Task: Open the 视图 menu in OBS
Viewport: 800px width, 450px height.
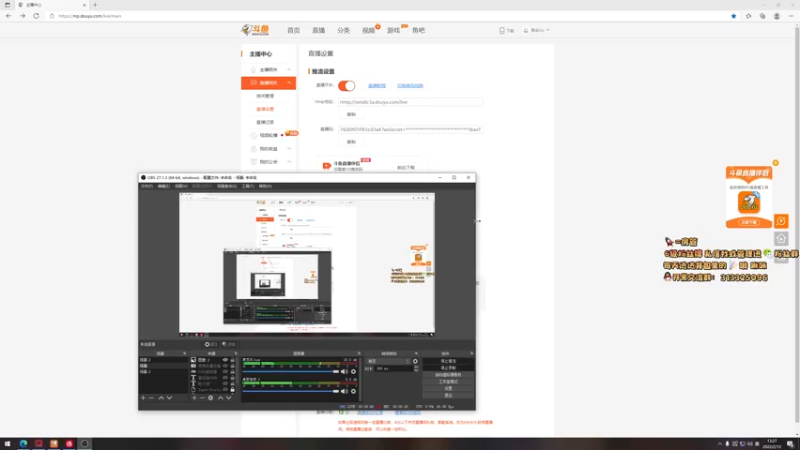Action: 181,186
